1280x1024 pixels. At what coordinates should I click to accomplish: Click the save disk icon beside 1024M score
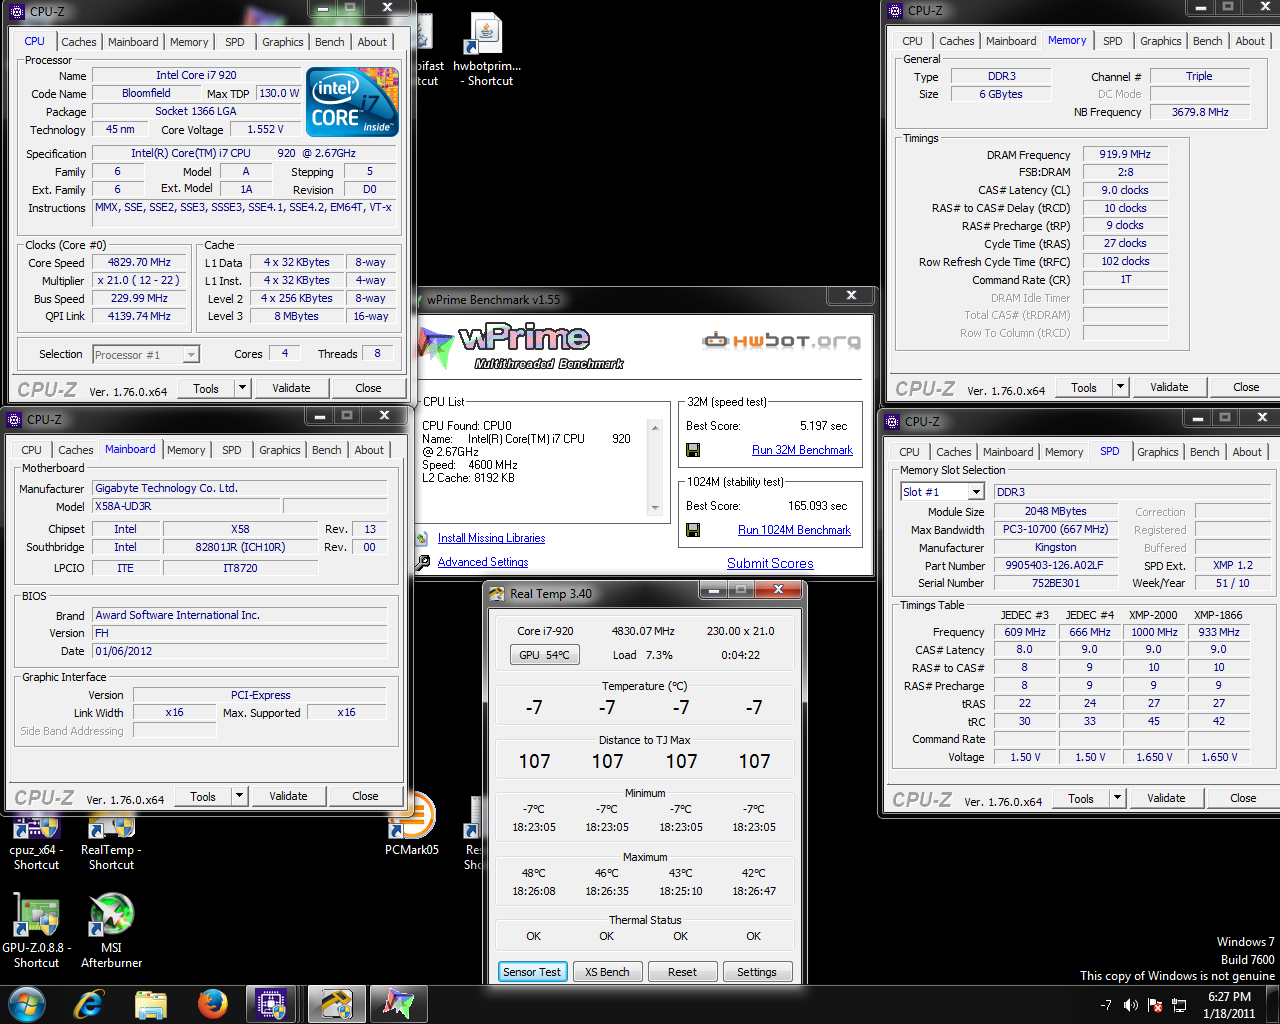(693, 530)
